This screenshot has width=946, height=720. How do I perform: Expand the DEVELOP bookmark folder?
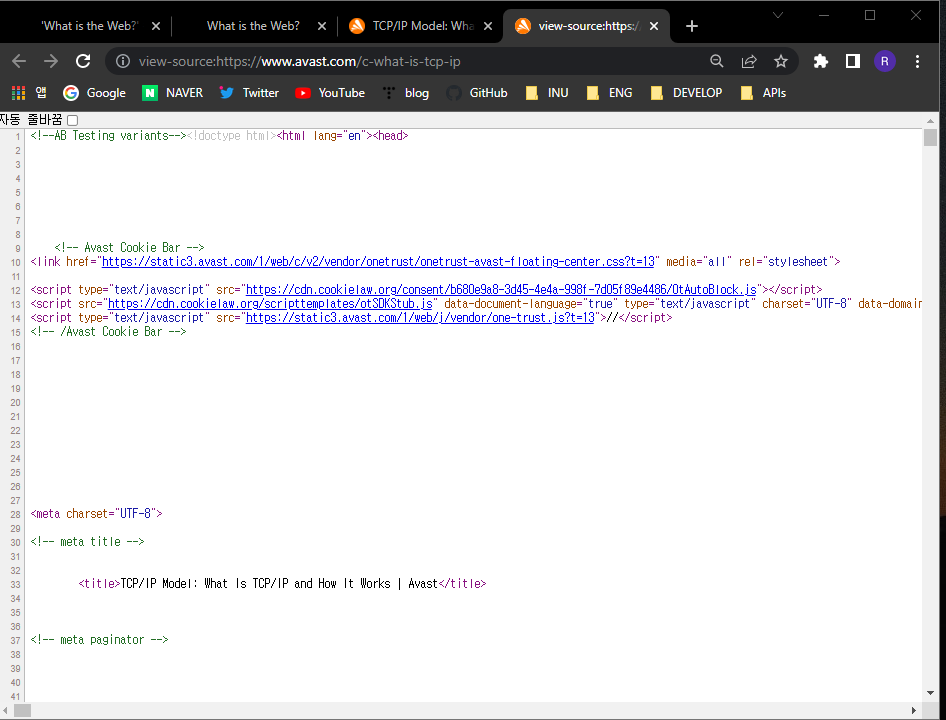click(x=687, y=92)
